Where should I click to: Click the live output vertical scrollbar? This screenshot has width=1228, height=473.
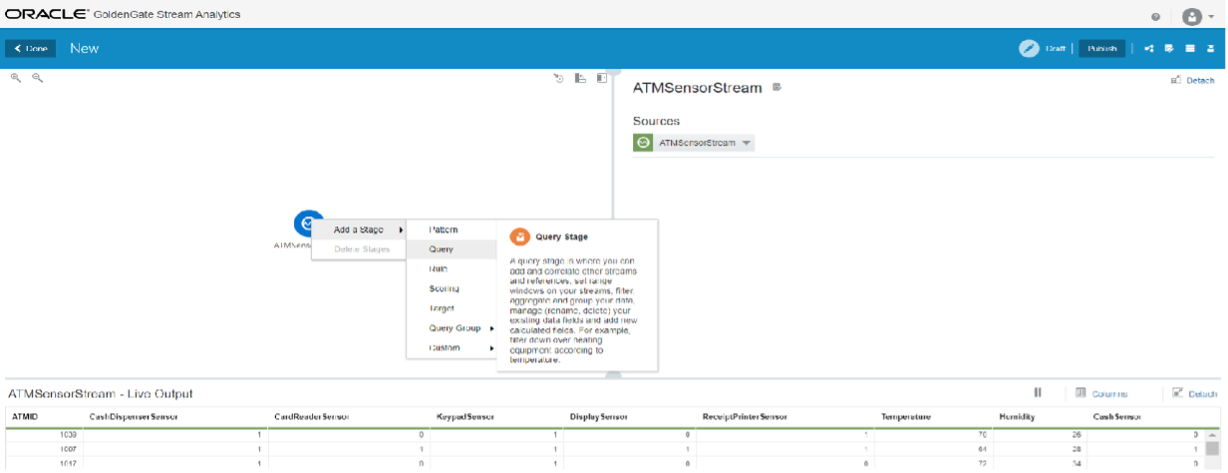tap(1212, 451)
